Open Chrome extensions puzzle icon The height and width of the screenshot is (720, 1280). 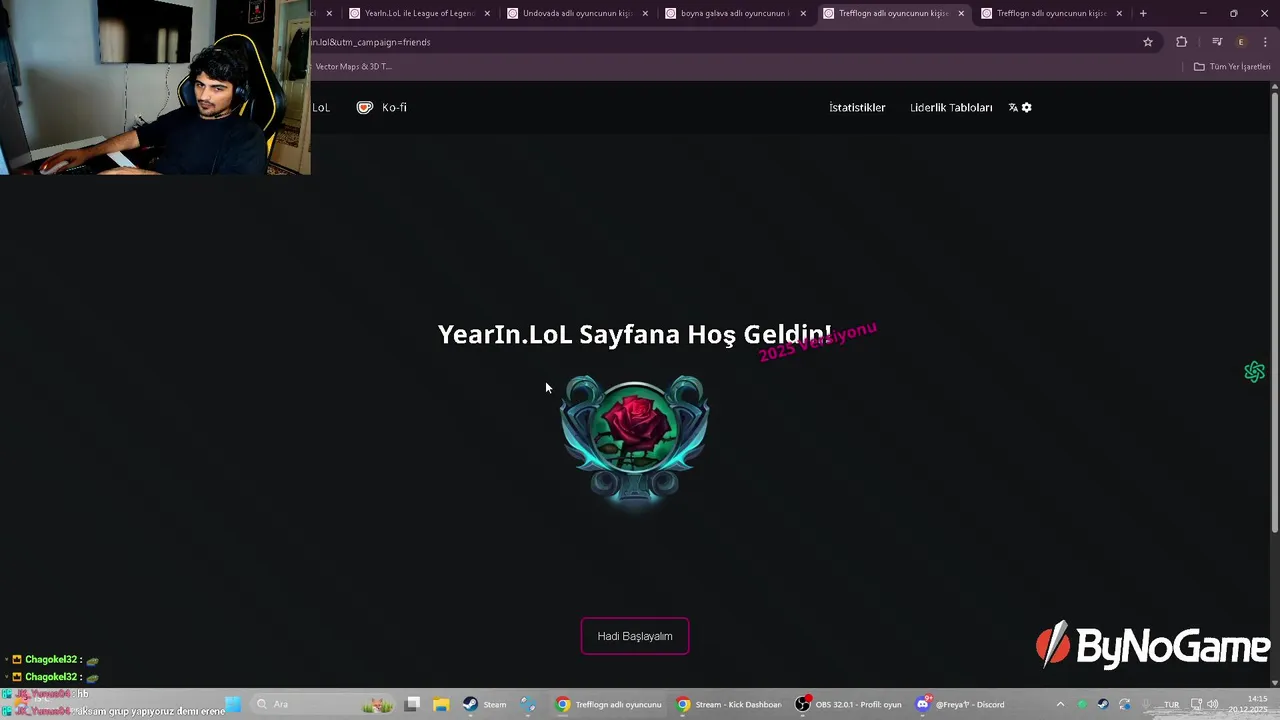coord(1182,42)
